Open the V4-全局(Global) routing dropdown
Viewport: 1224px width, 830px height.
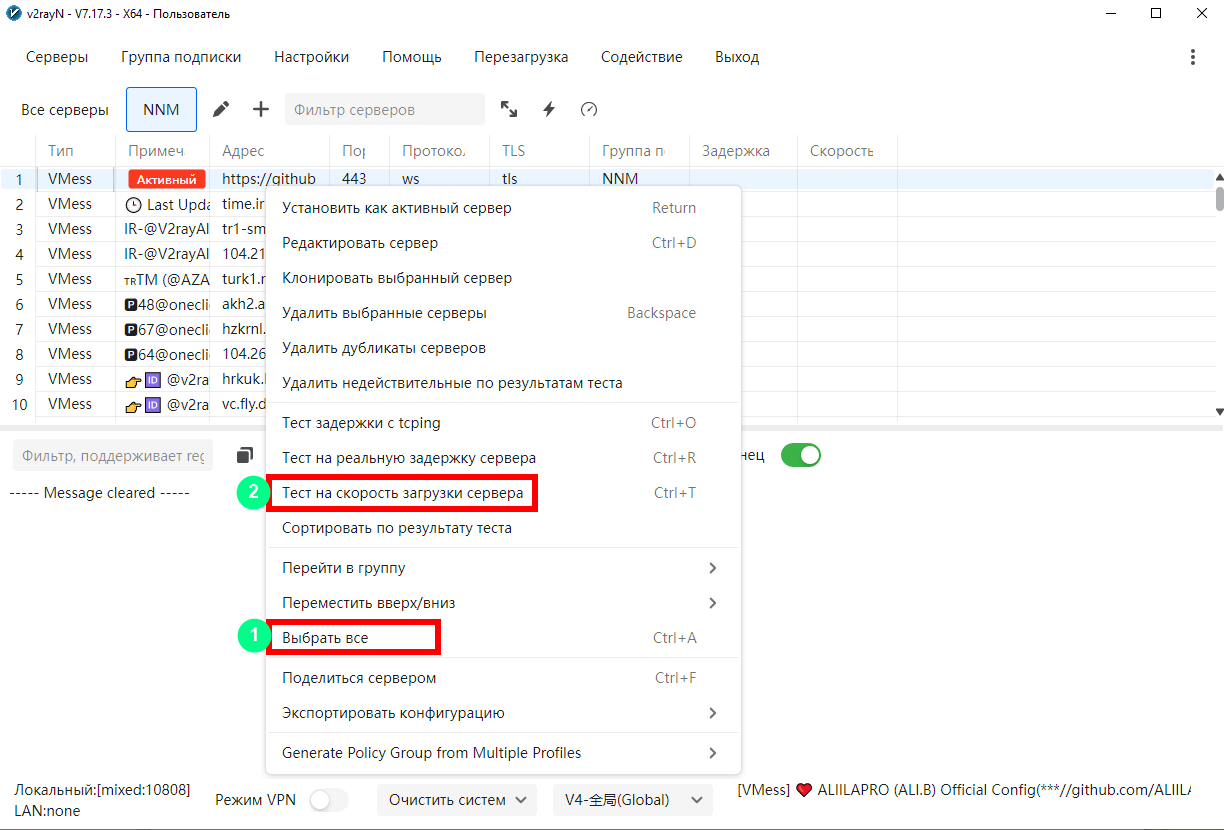(x=632, y=800)
